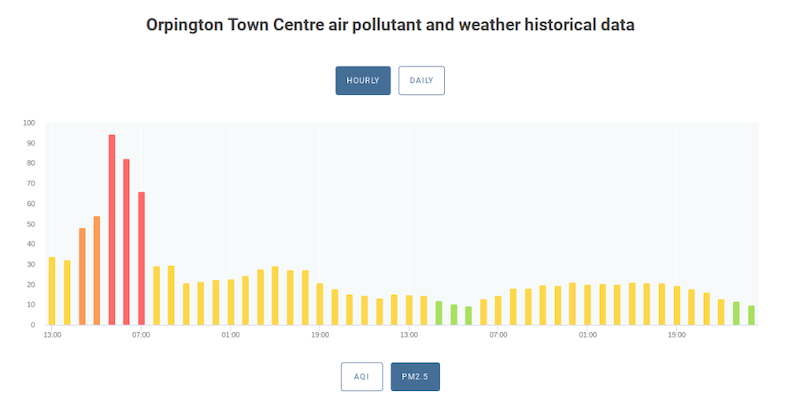Screen dimensions: 789x408
Task: Click the first orange bar near 48
Action: coord(82,276)
